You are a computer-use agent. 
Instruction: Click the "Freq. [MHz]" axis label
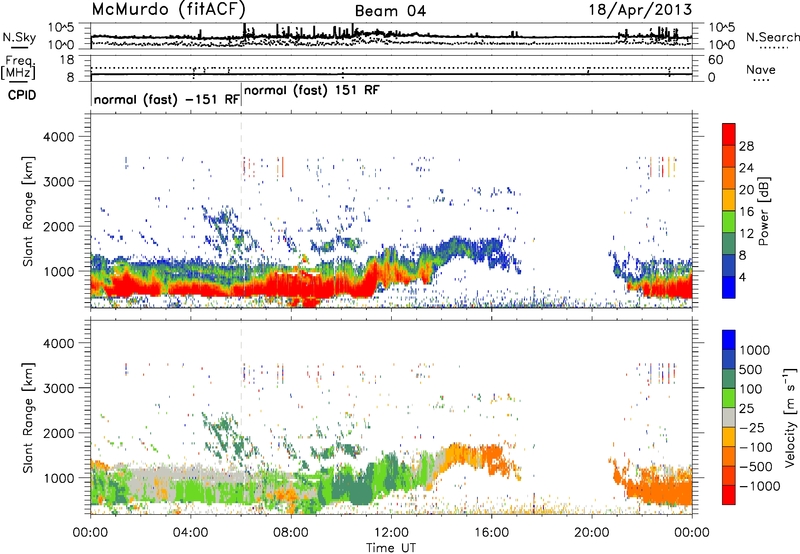(x=18, y=68)
